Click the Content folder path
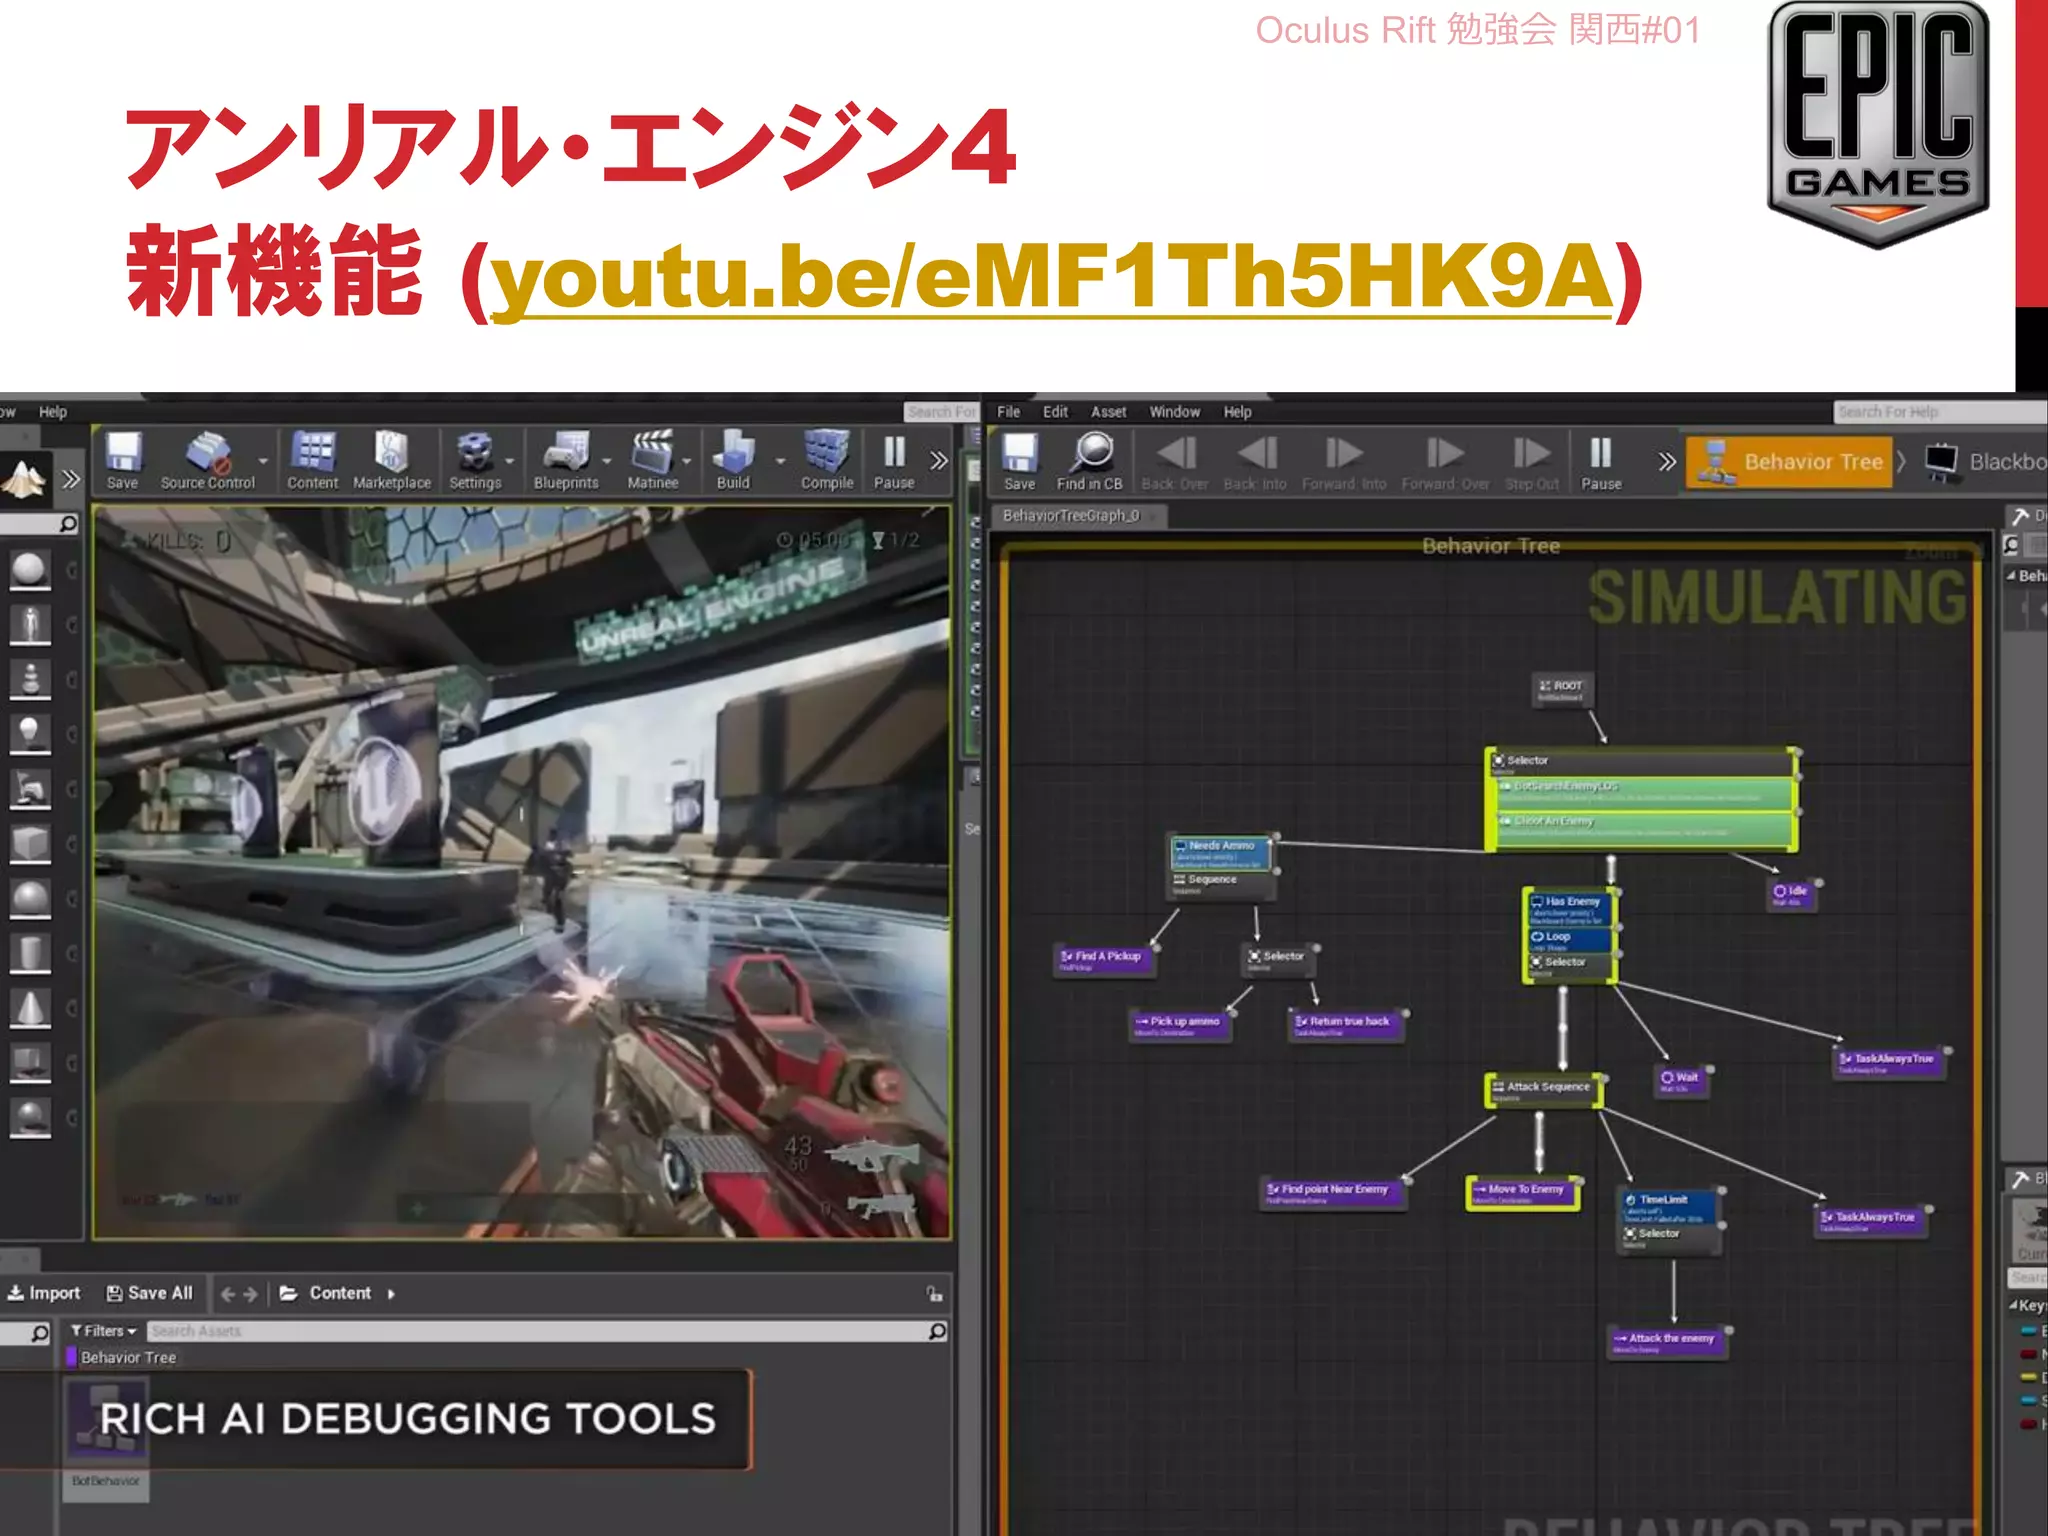Viewport: 2048px width, 1536px height. point(340,1293)
